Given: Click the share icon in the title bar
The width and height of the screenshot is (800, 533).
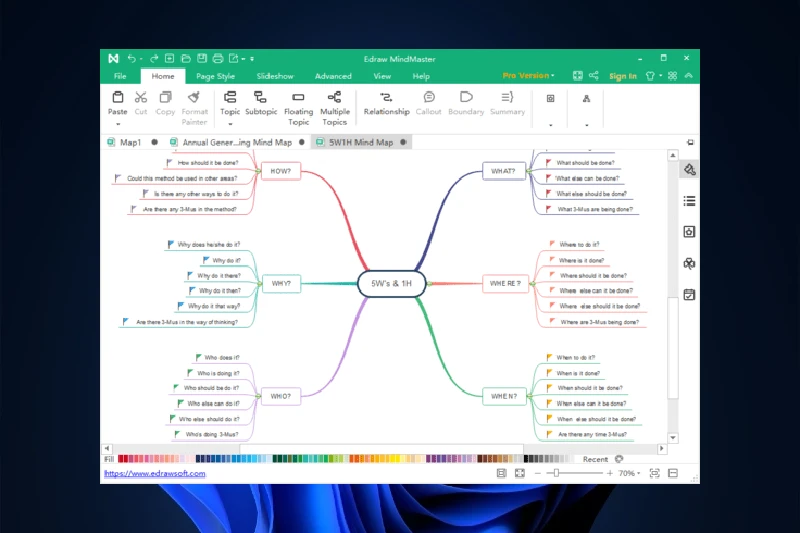Looking at the screenshot, I should 594,75.
